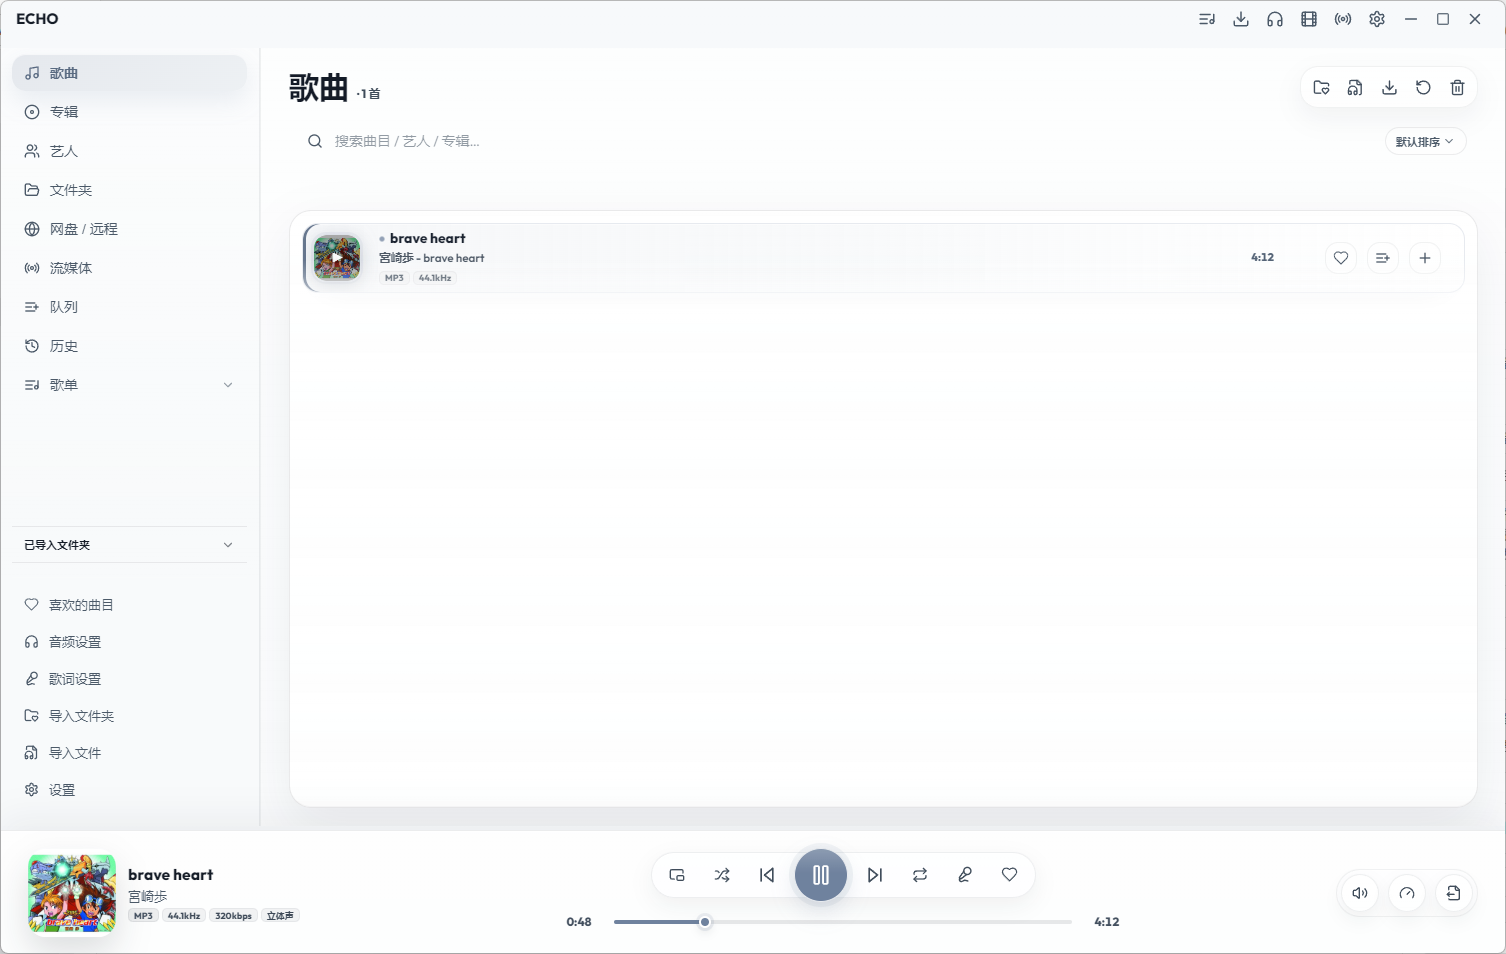This screenshot has width=1506, height=954.
Task: Click the download icon above song list
Action: tap(1389, 88)
